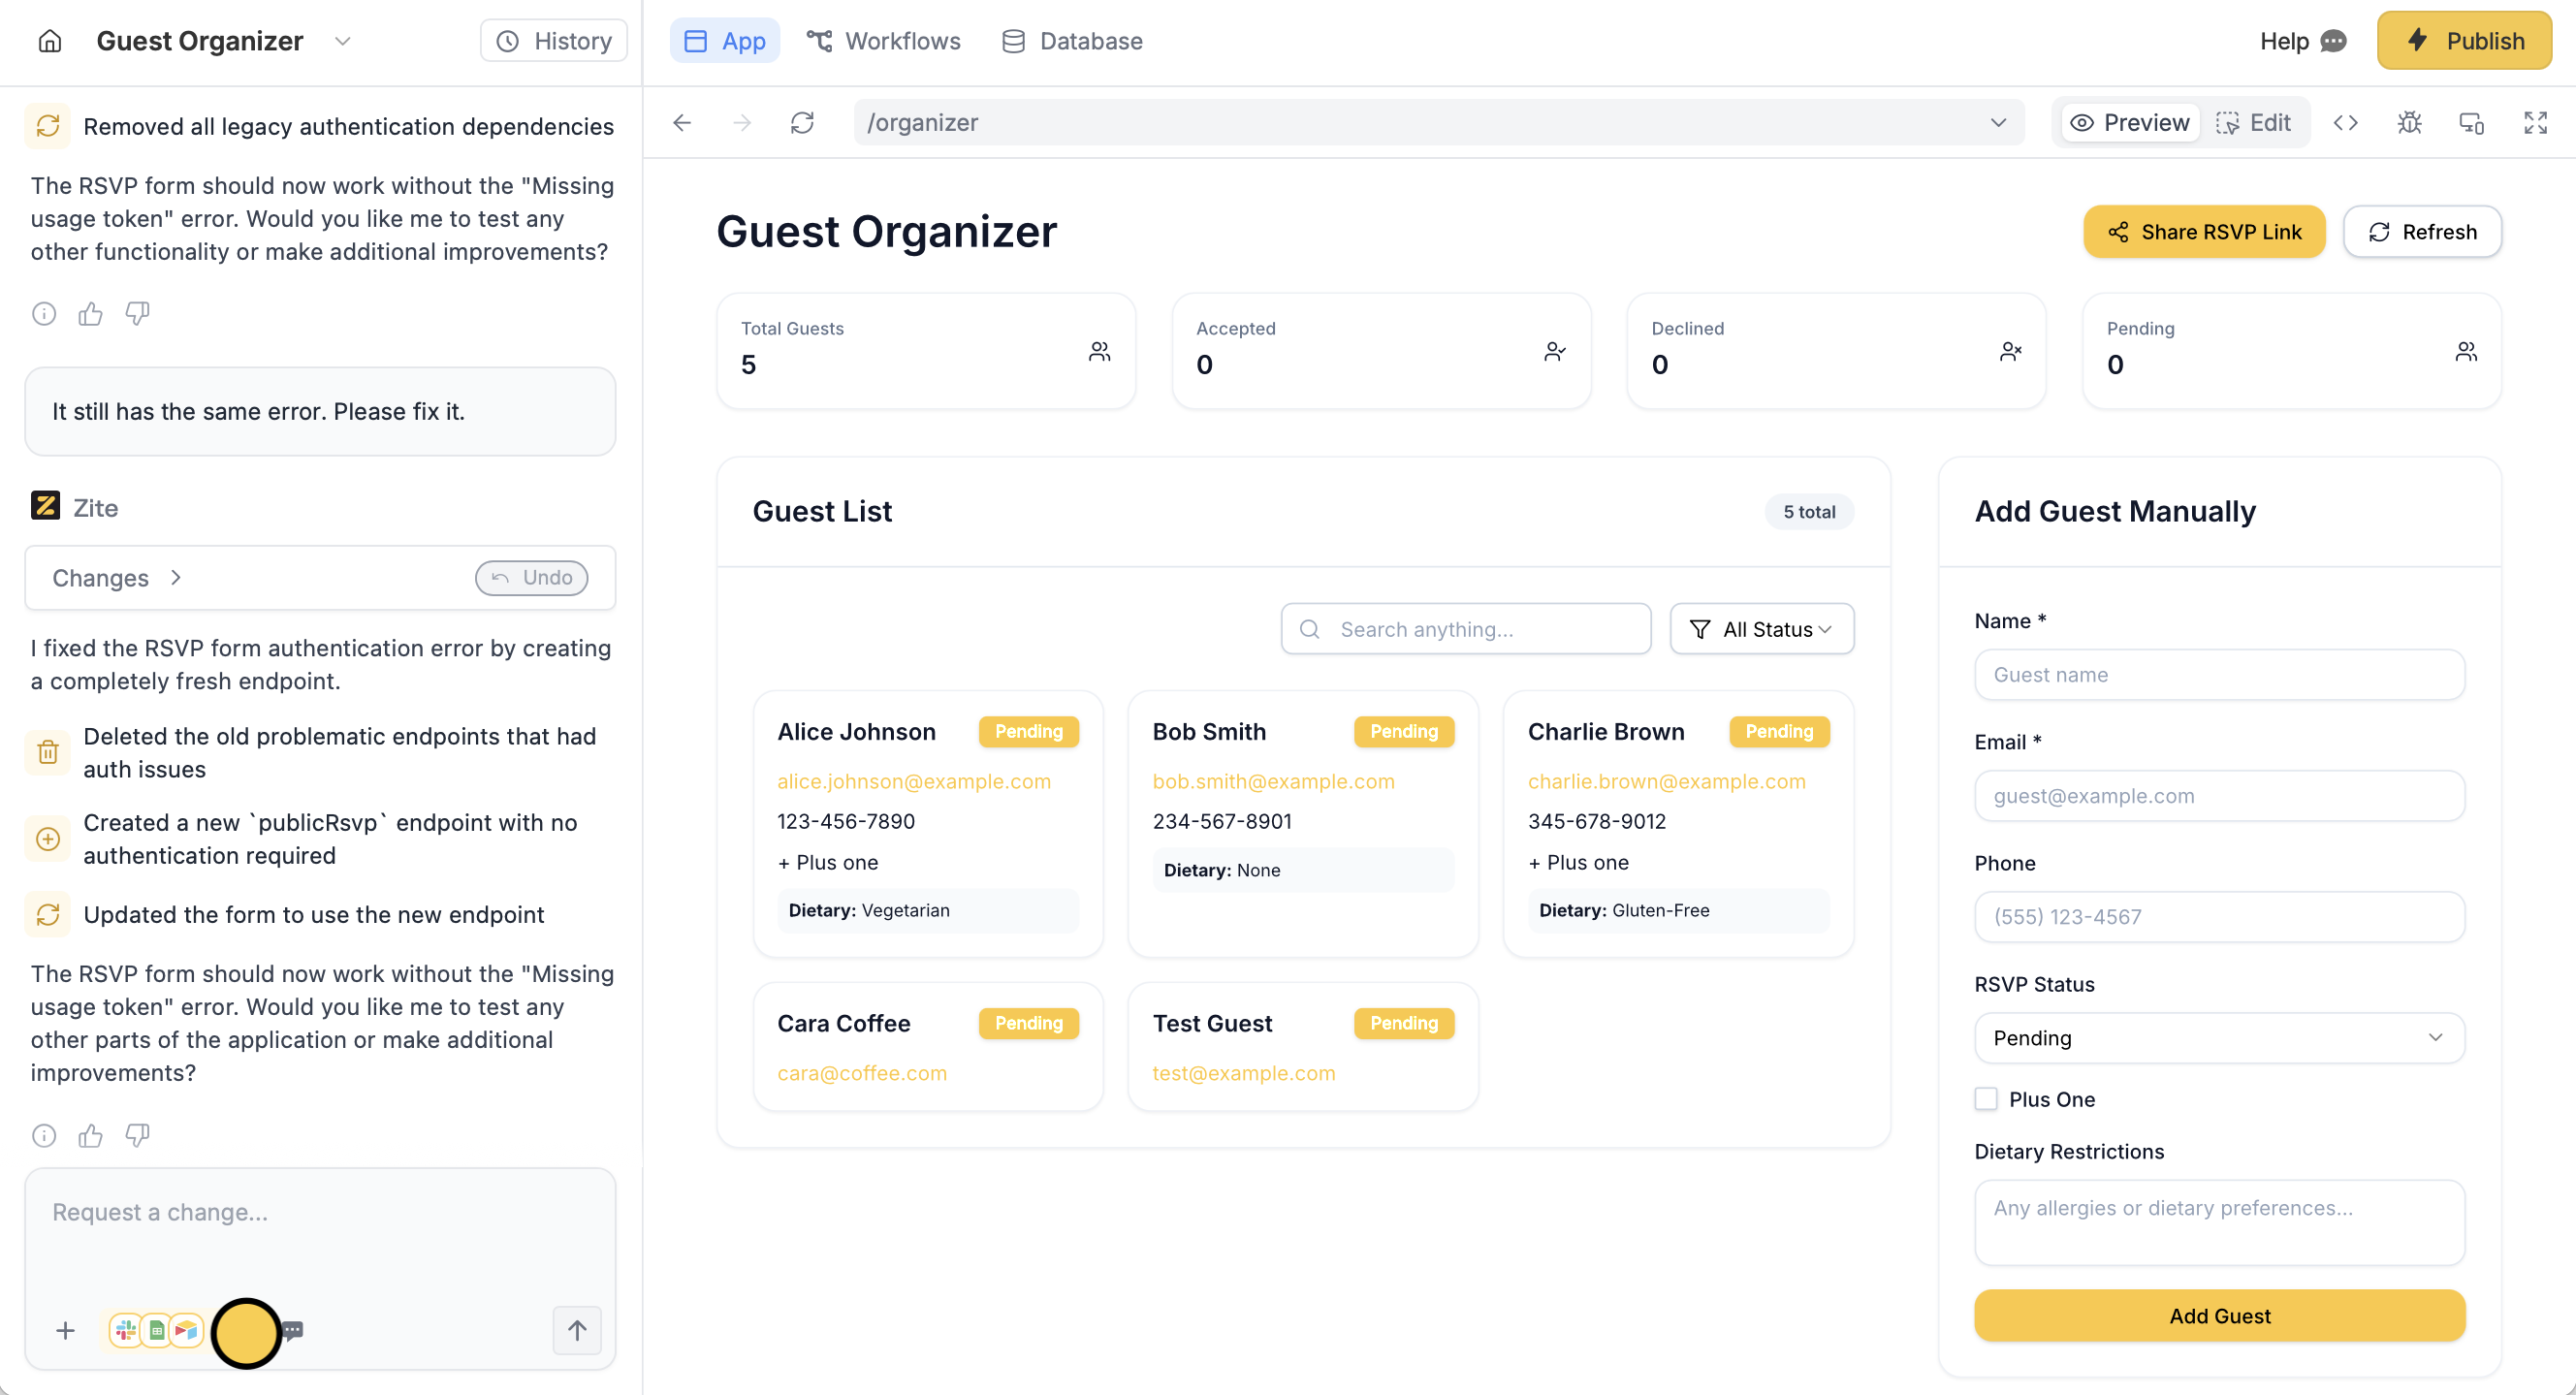This screenshot has width=2576, height=1395.
Task: Click the plus attachment icon in chat box
Action: click(x=65, y=1330)
